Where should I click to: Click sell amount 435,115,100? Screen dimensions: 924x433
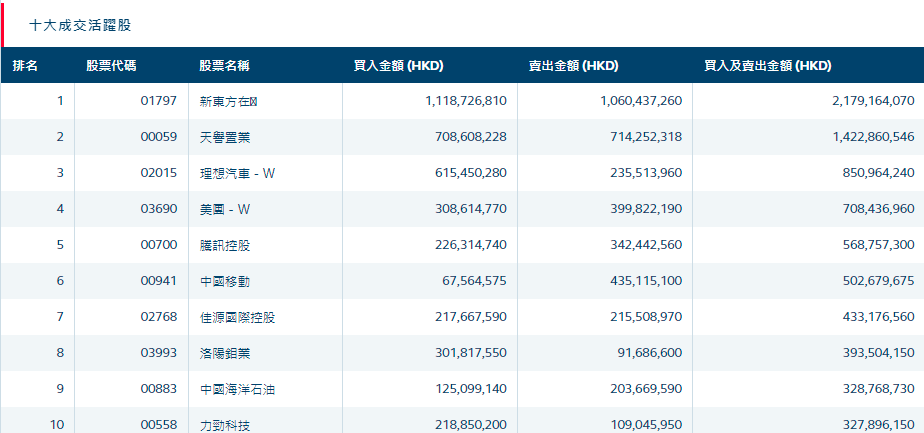click(646, 281)
